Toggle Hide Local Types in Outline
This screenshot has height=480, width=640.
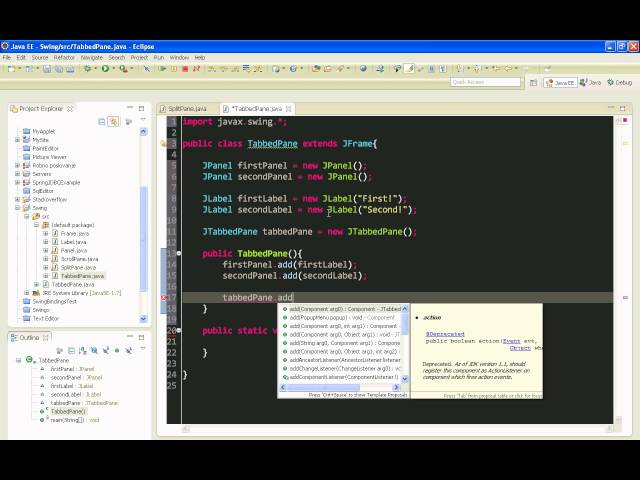tap(129, 351)
